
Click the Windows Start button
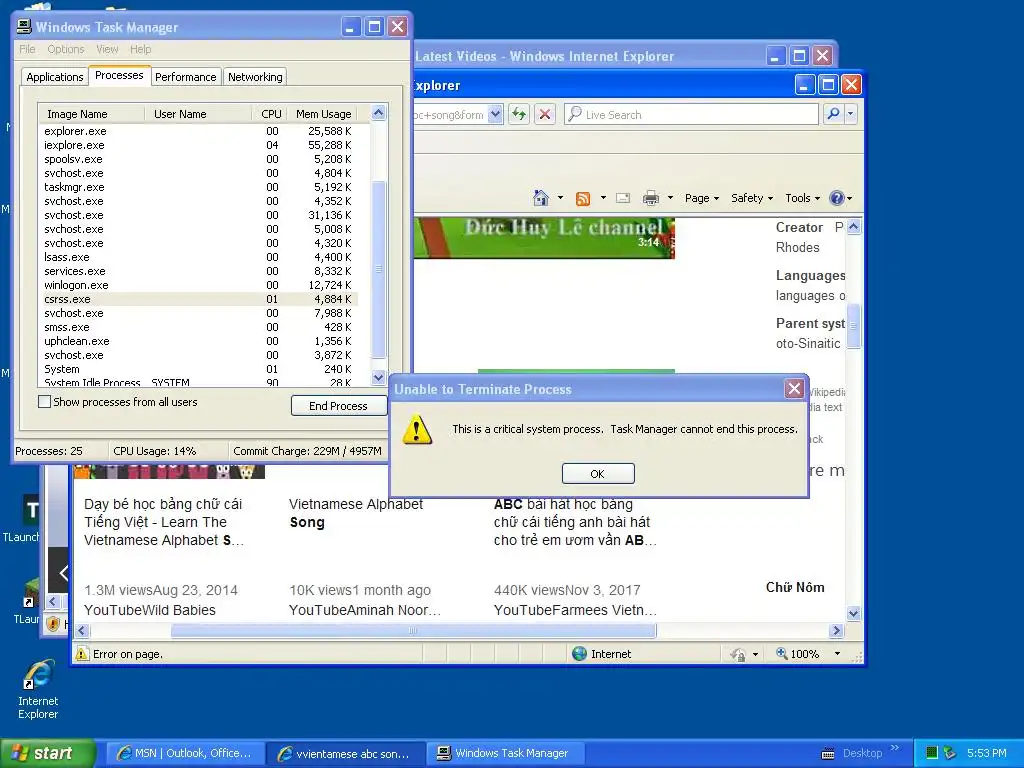[48, 753]
